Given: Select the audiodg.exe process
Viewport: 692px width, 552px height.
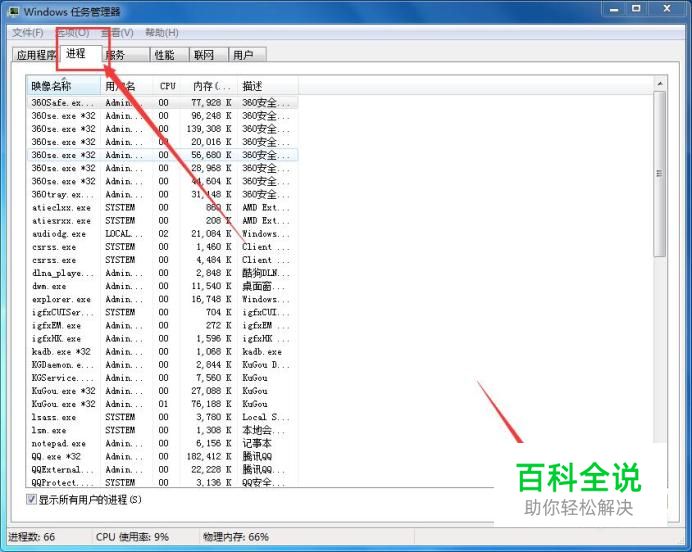Looking at the screenshot, I should pos(162,233).
